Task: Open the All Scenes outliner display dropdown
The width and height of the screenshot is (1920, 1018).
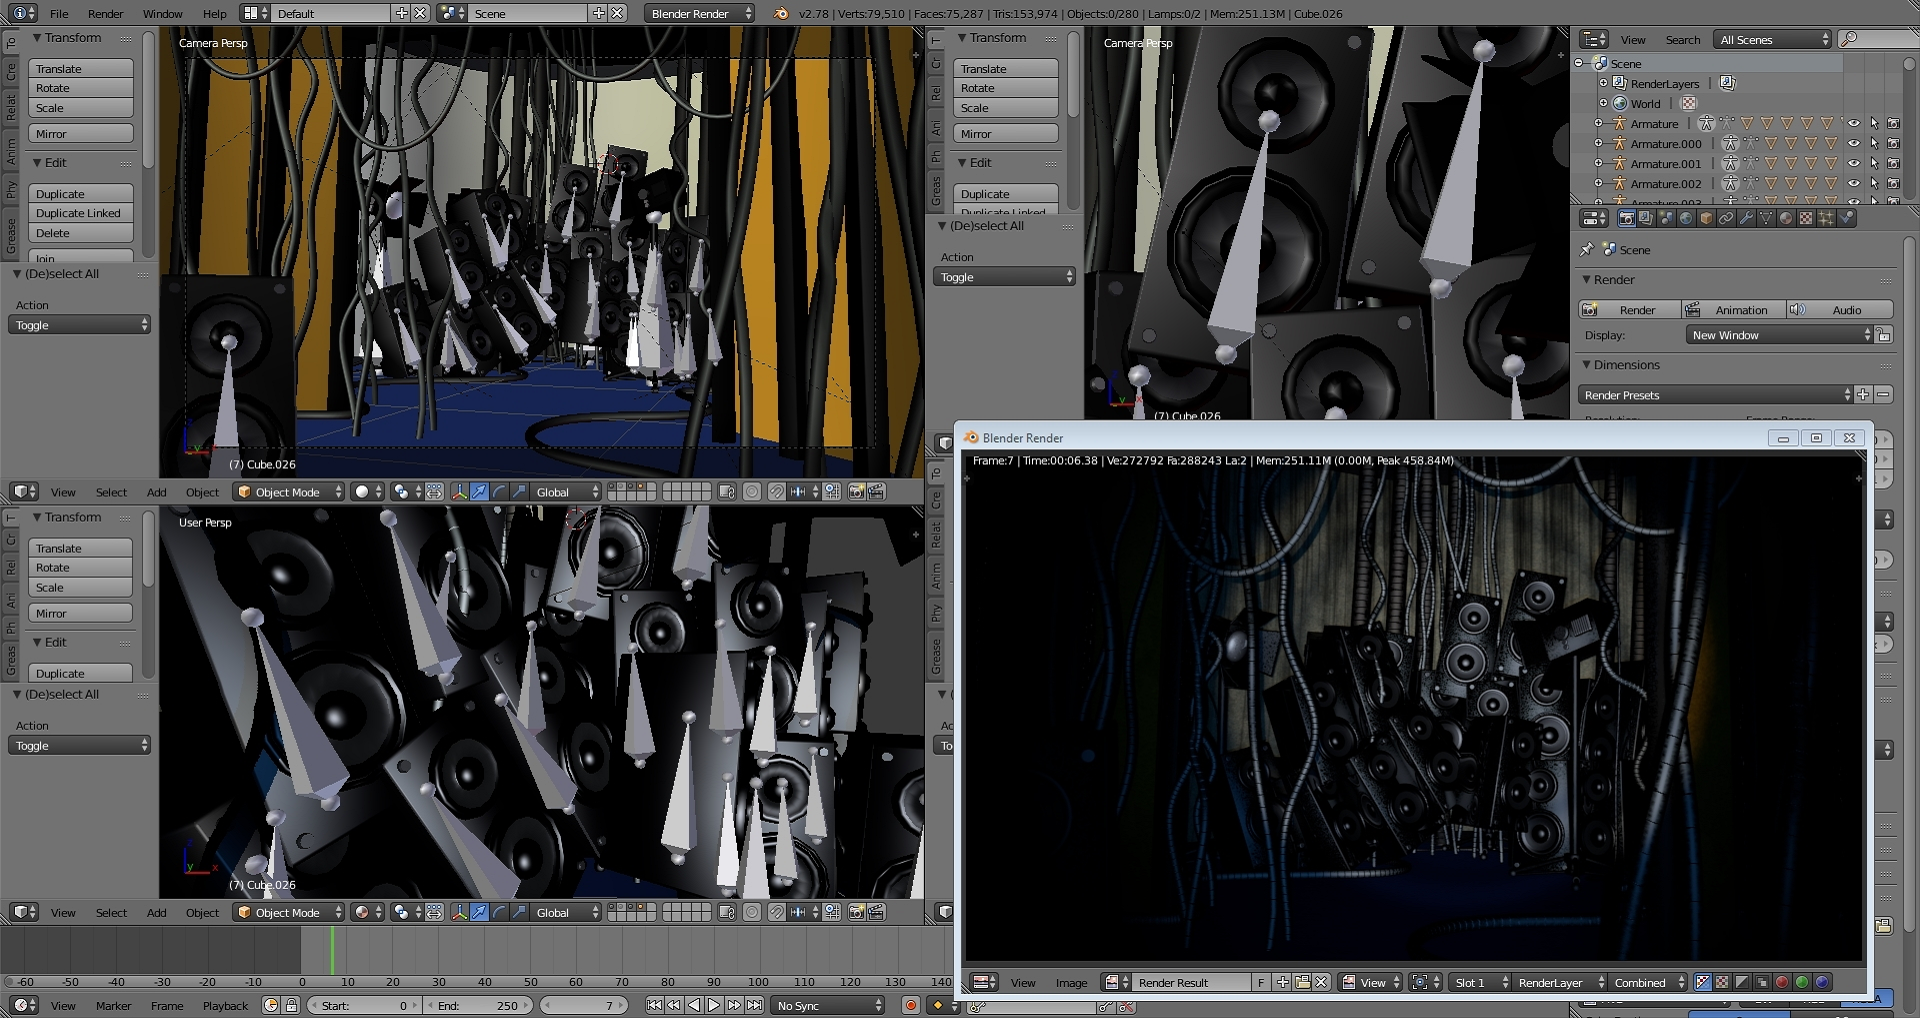Action: tap(1772, 39)
